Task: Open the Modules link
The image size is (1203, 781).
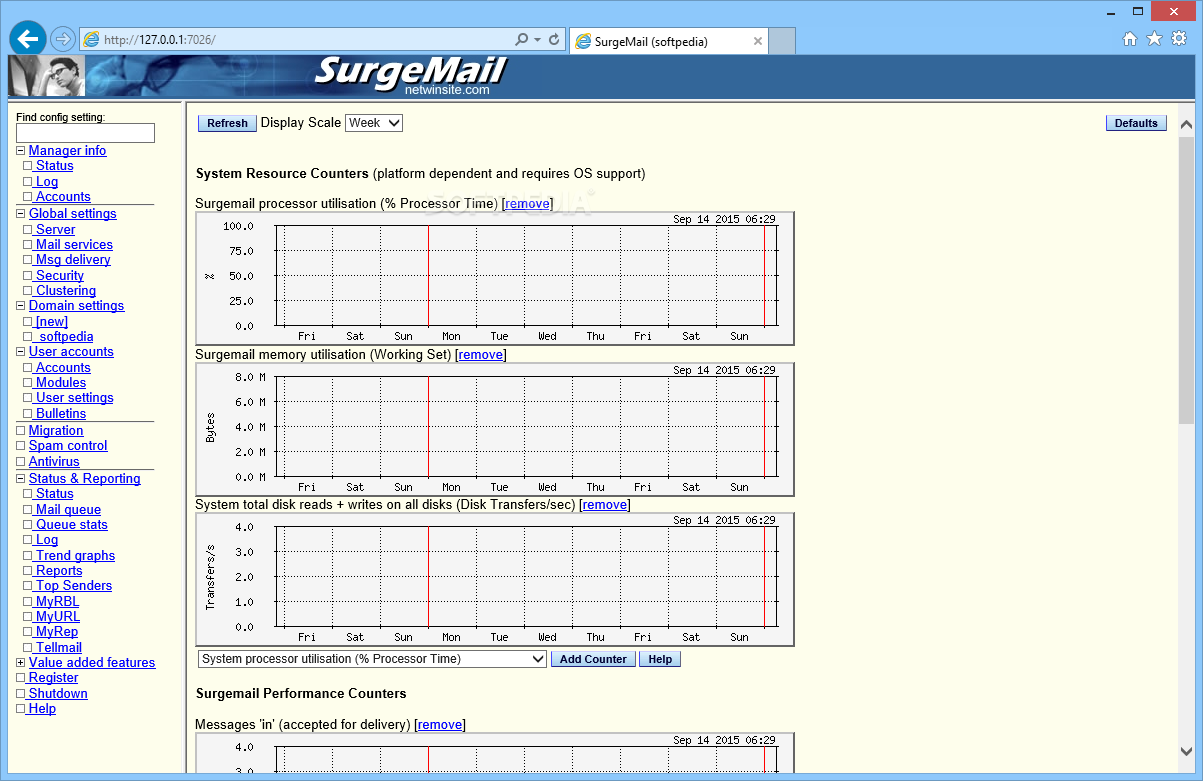Action: [61, 383]
